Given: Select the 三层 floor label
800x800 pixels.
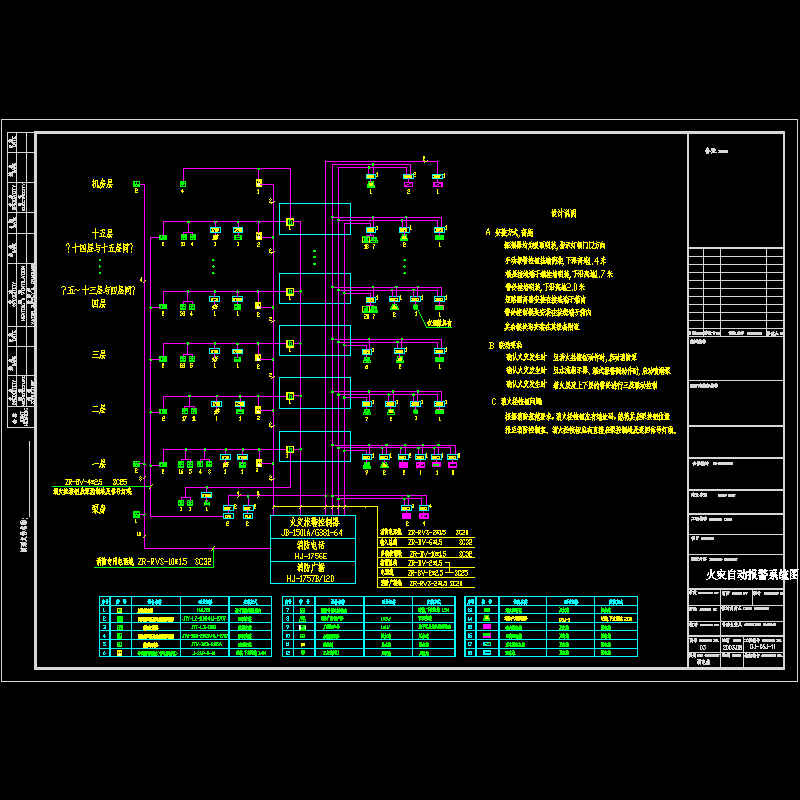Looking at the screenshot, I should pyautogui.click(x=98, y=355).
